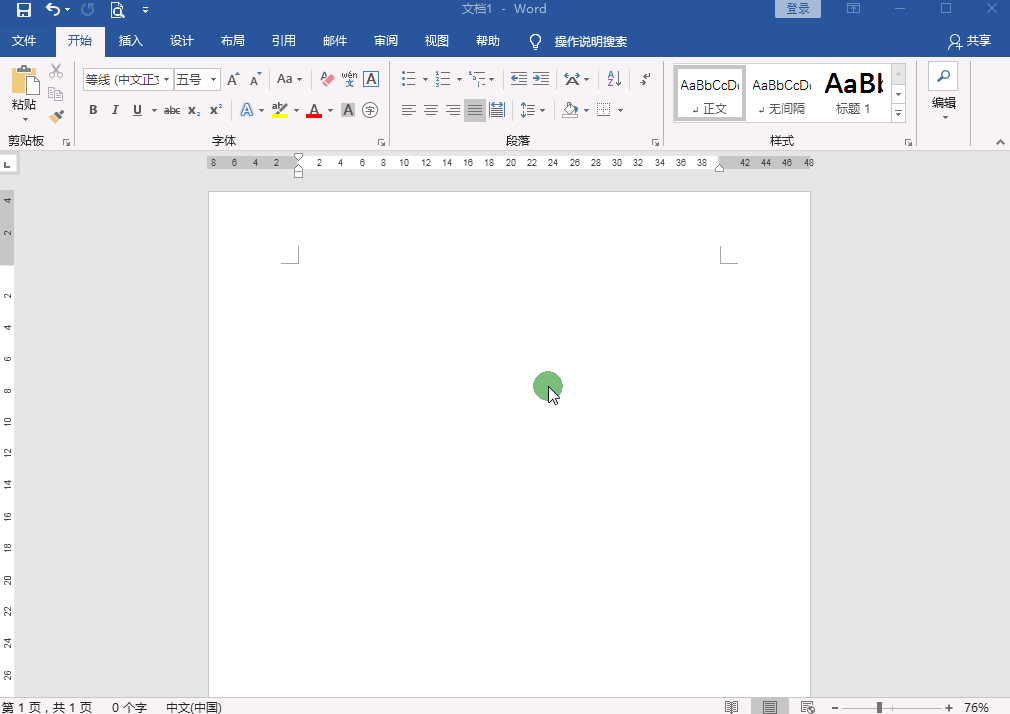Toggle subscript formatting

[x=194, y=110]
